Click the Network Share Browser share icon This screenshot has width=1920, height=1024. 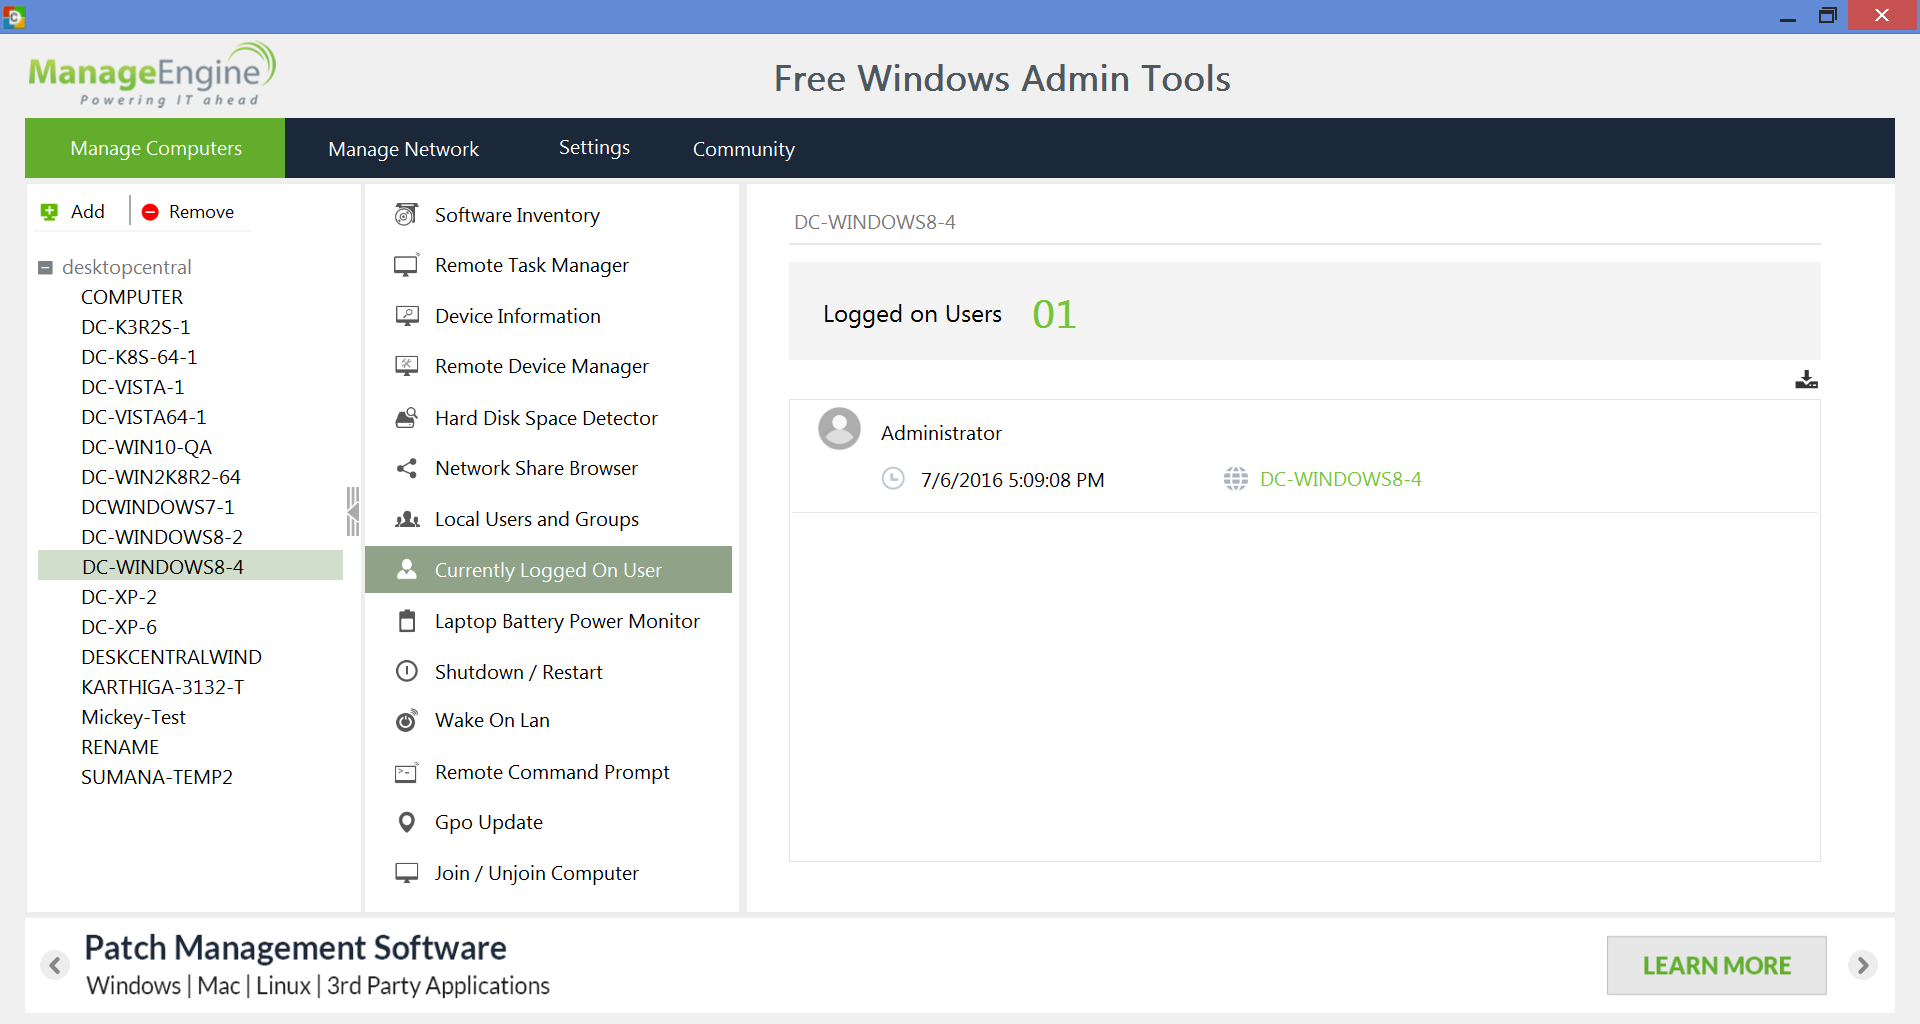406,468
